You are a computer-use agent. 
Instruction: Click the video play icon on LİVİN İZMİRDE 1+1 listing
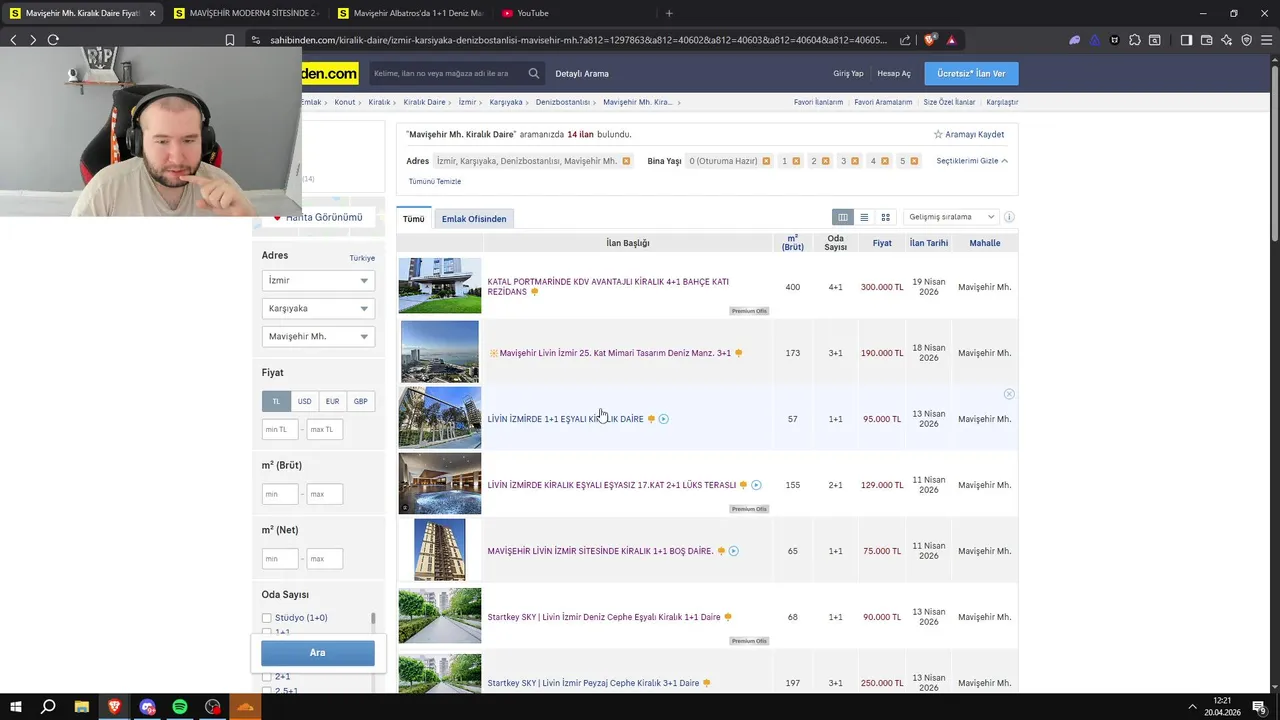[664, 419]
